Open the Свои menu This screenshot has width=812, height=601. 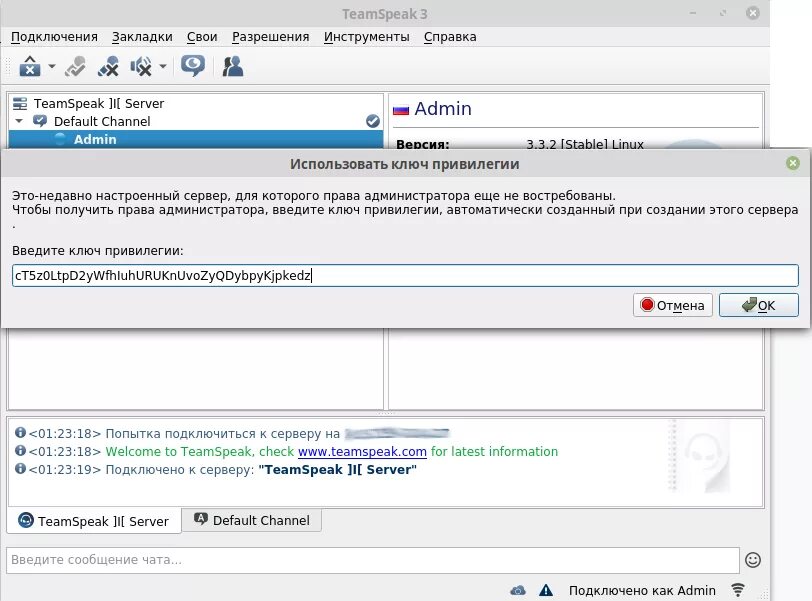[202, 37]
